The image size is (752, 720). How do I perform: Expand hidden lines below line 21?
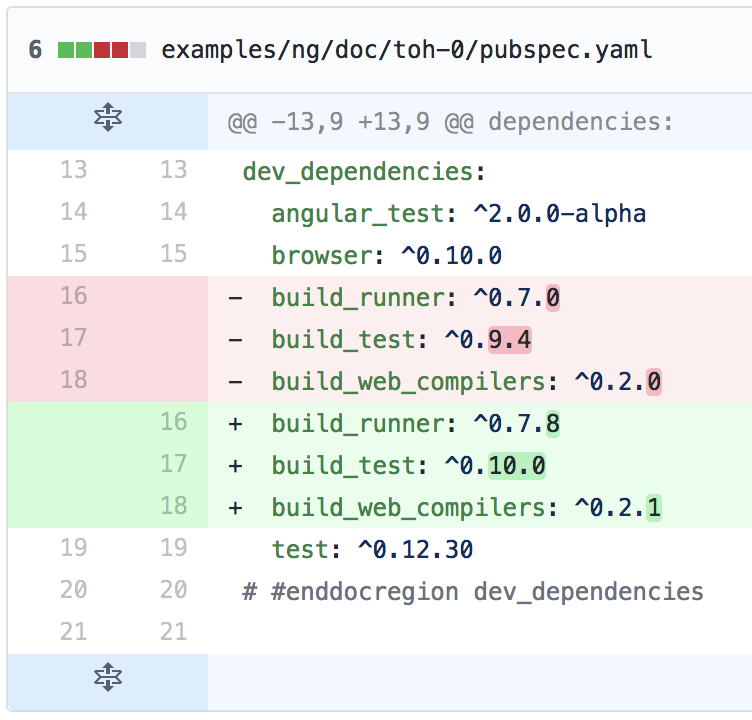[108, 677]
